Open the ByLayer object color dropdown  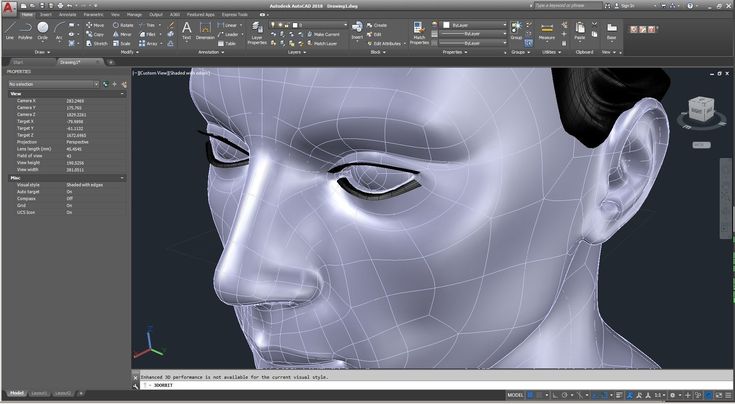pyautogui.click(x=474, y=25)
